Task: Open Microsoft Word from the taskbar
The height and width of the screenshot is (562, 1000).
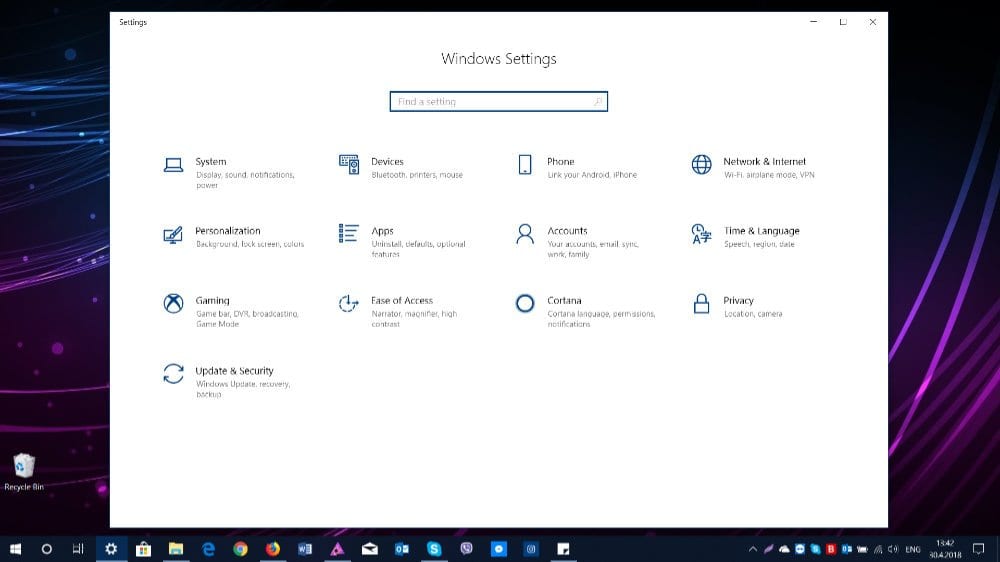Action: coord(305,549)
